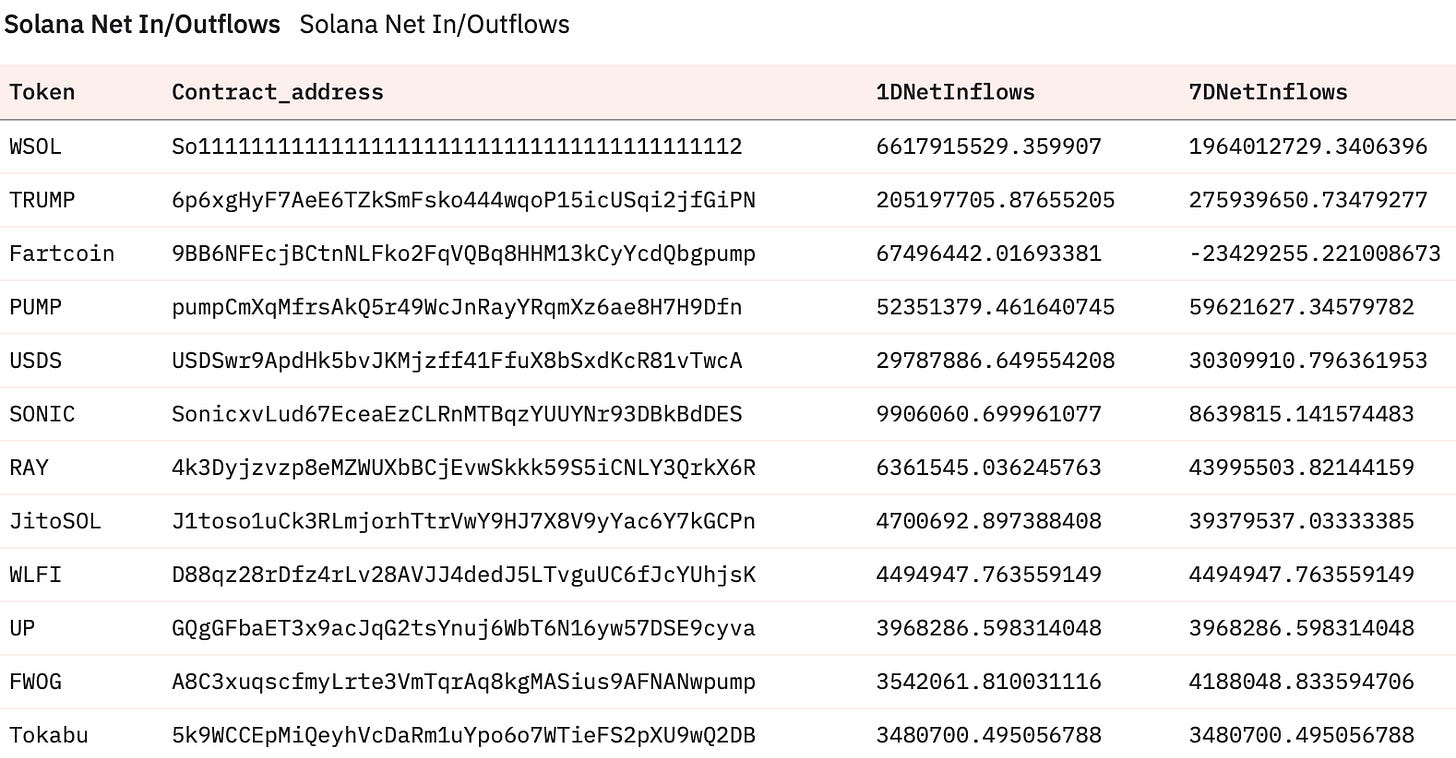
Task: Select Tokabu contract address starting 5k9WCCEp
Action: click(x=464, y=735)
